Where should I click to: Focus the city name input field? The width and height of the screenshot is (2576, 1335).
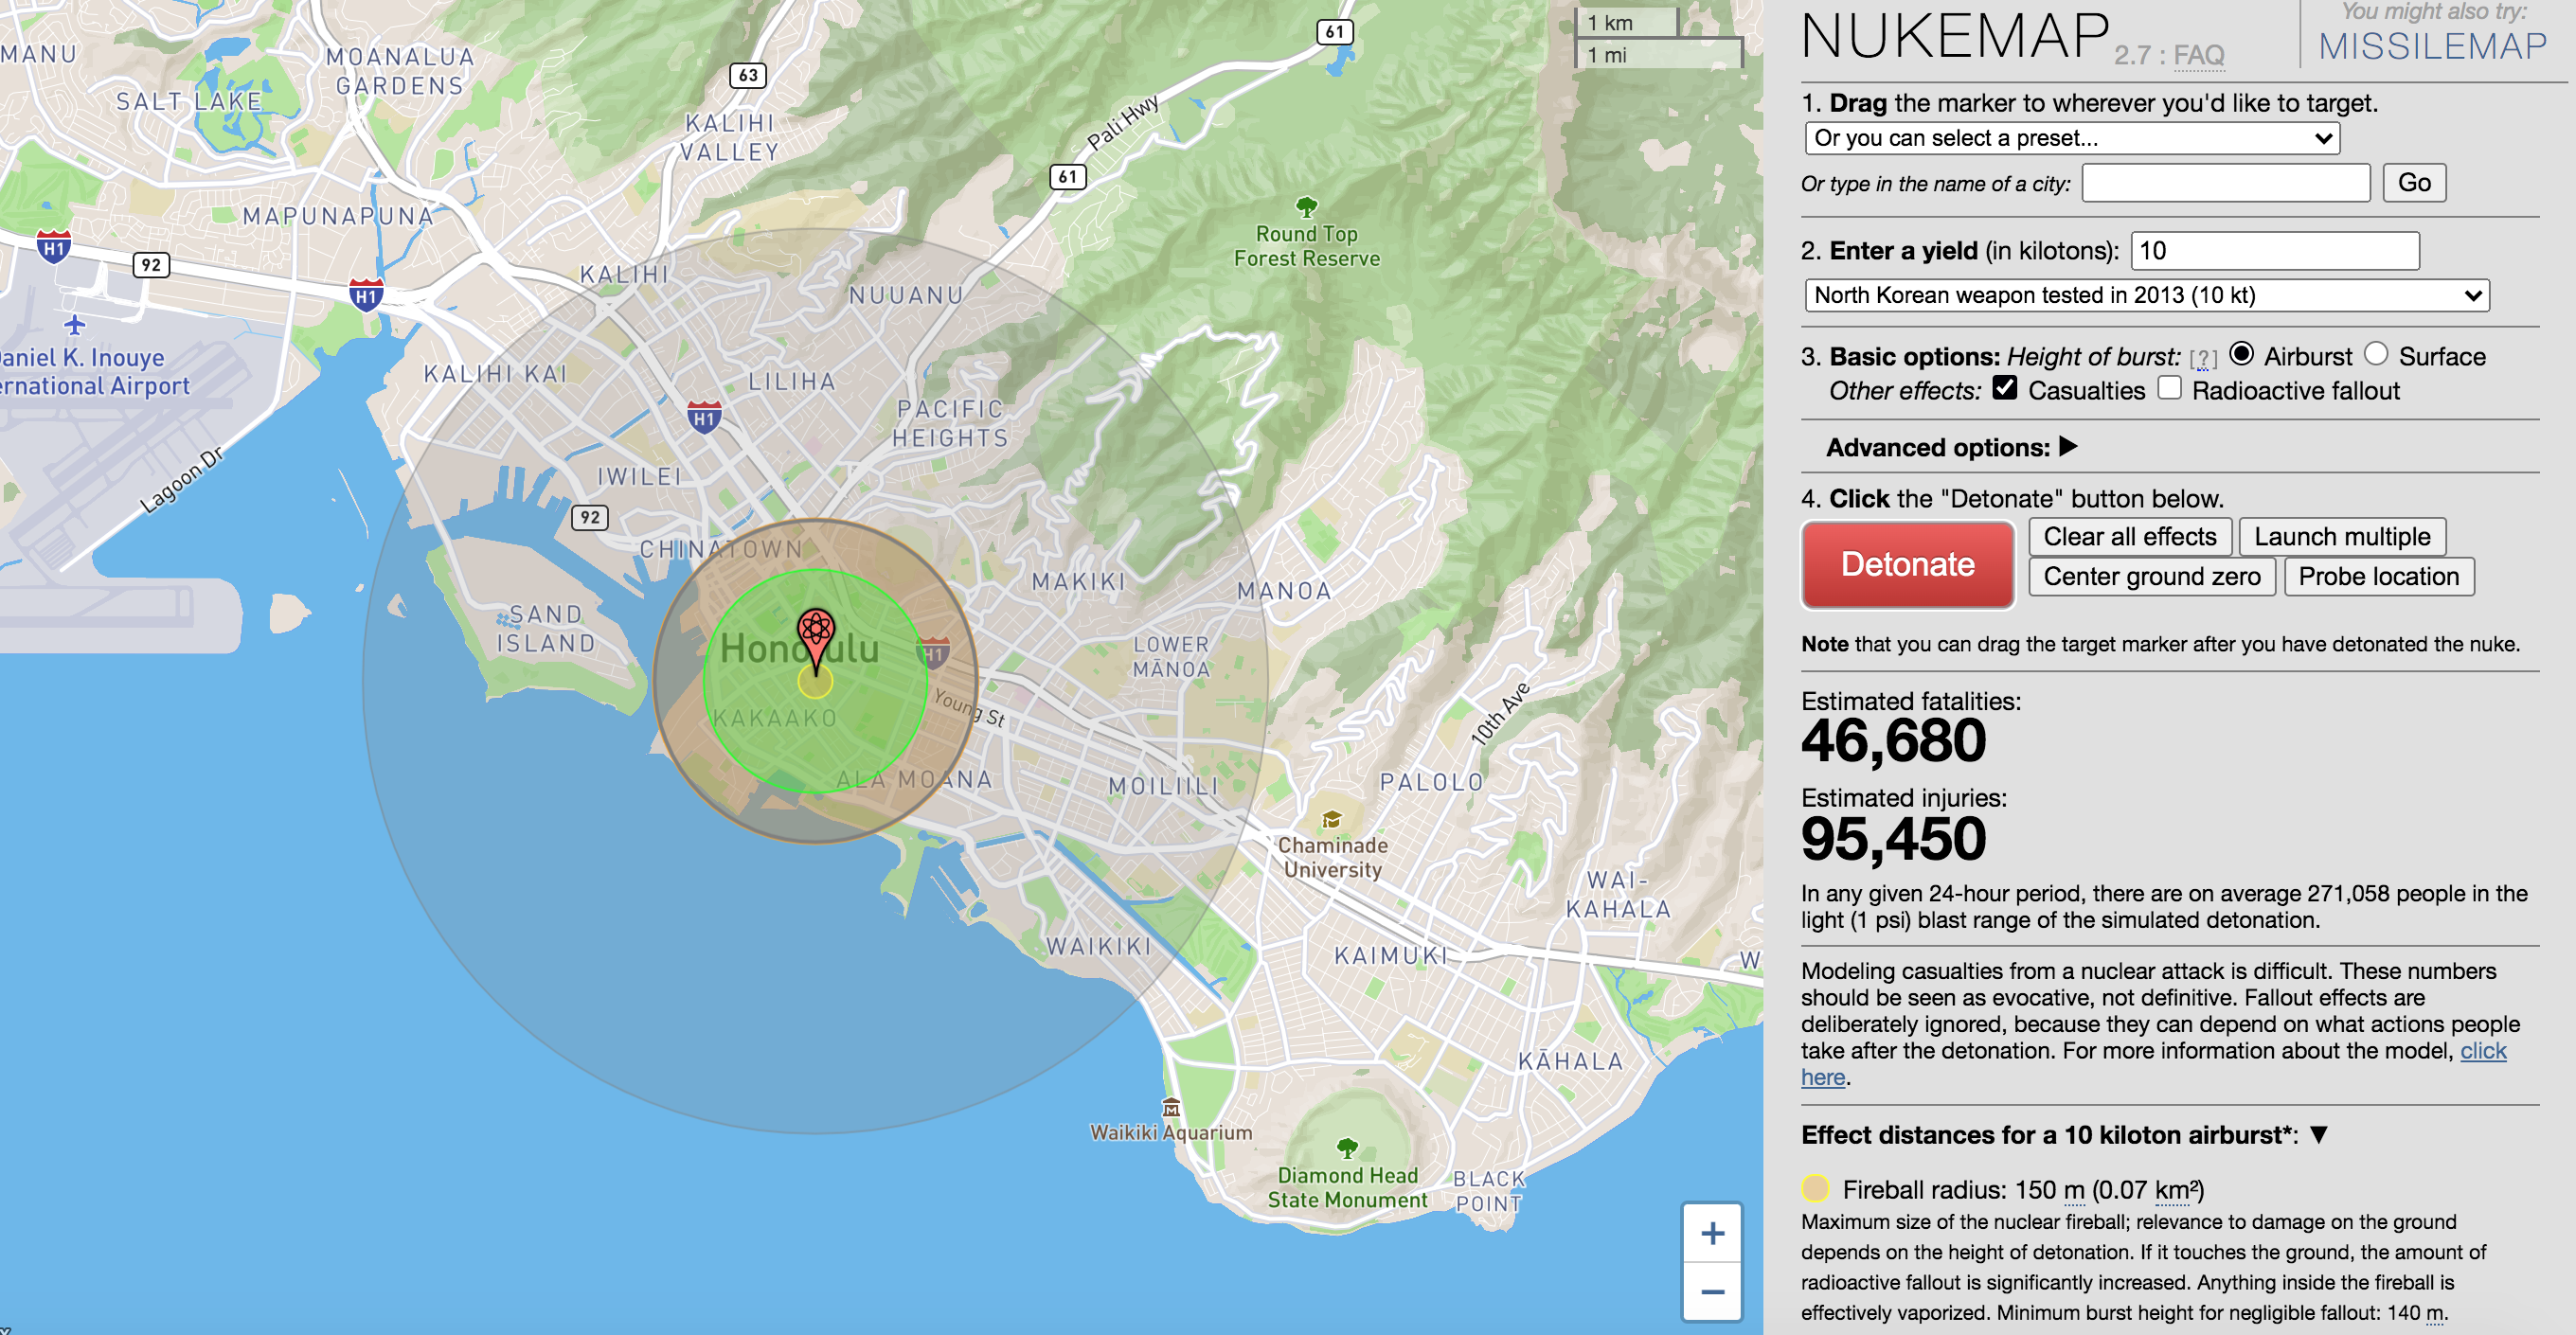(x=2225, y=183)
